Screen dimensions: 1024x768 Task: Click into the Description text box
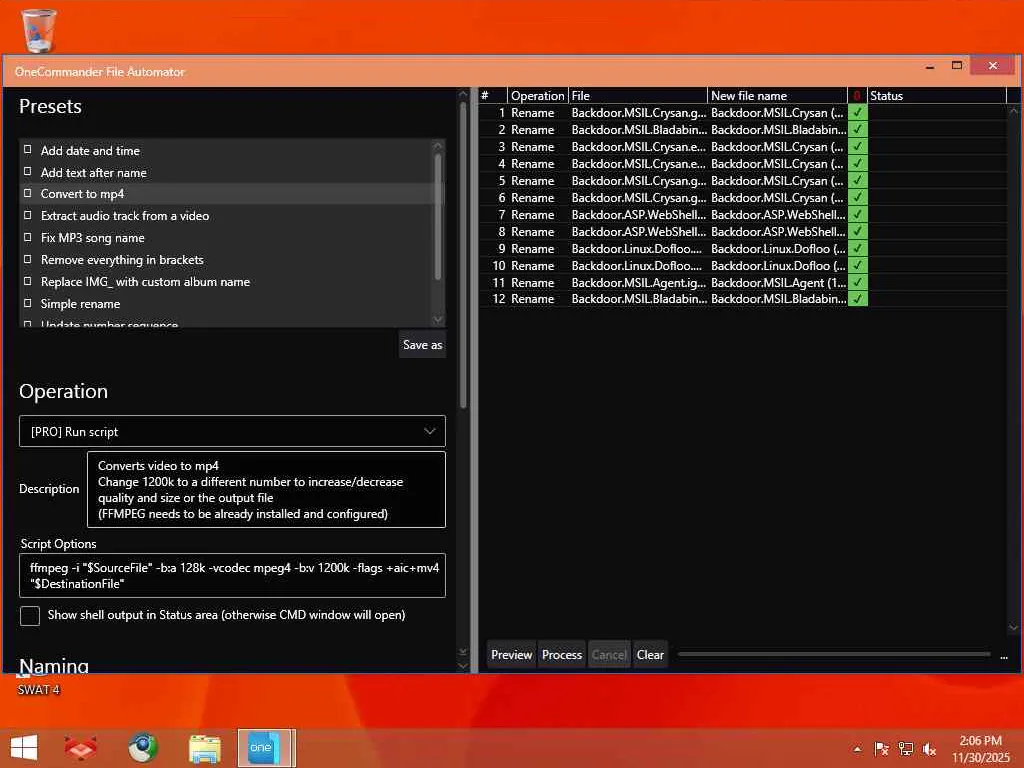pyautogui.click(x=266, y=489)
